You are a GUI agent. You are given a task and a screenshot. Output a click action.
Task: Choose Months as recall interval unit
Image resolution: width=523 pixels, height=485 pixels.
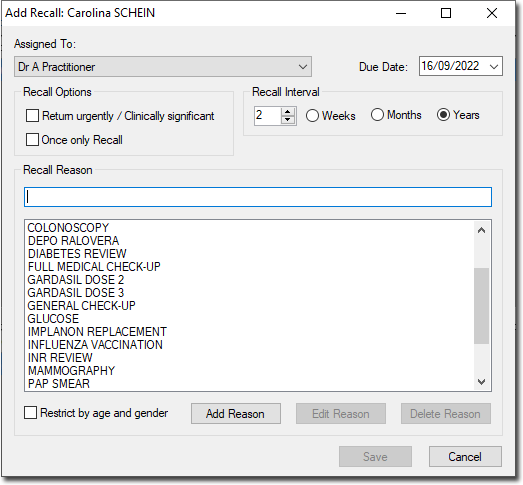[x=377, y=115]
